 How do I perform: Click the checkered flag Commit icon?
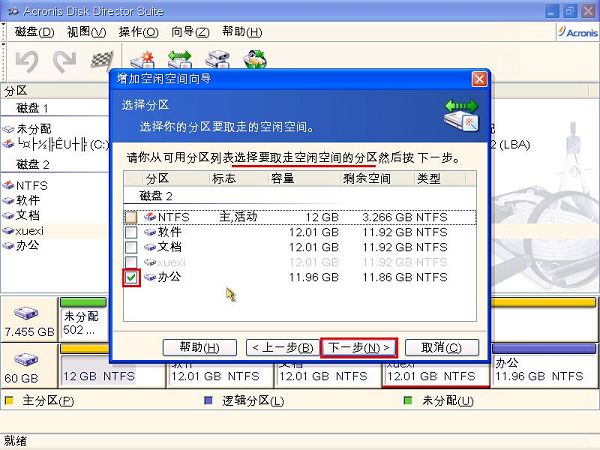[101, 60]
